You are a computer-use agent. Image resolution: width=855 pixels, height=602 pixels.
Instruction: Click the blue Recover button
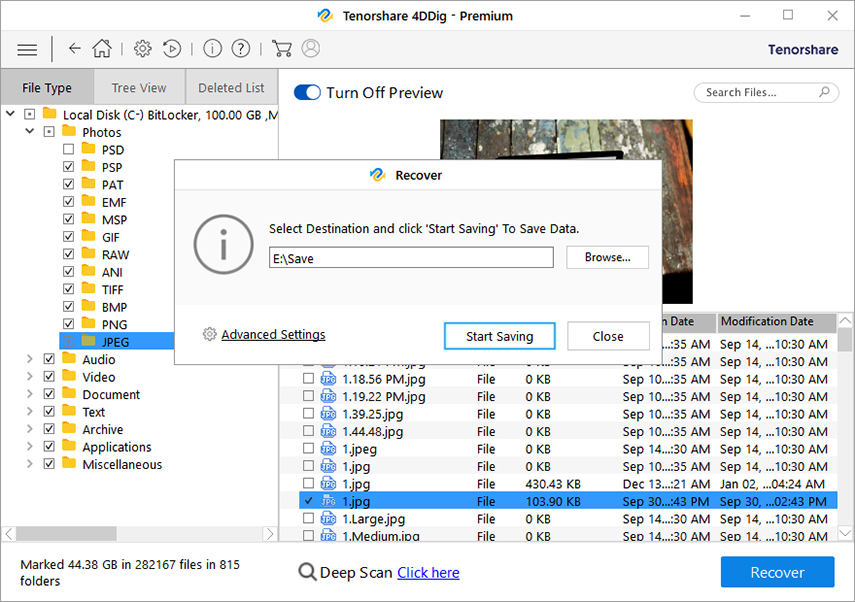(777, 572)
